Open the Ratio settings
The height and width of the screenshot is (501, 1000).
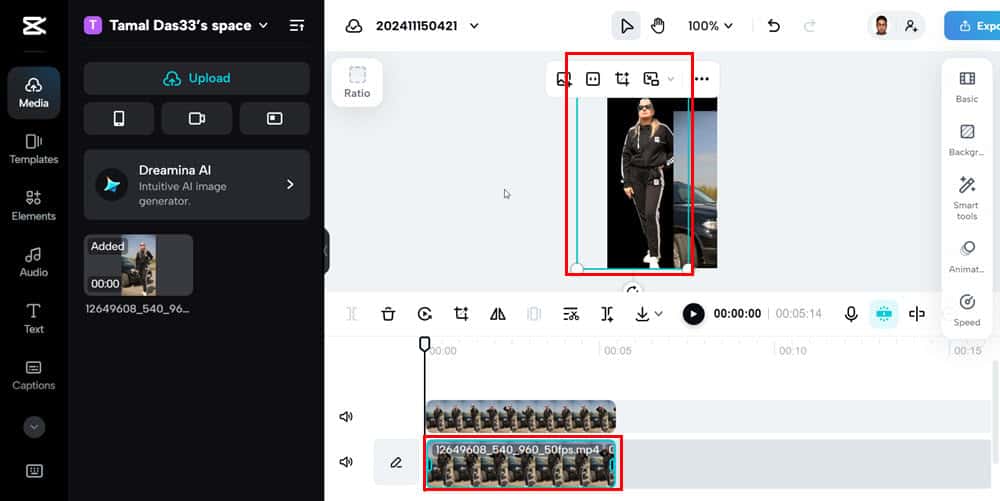click(x=357, y=83)
